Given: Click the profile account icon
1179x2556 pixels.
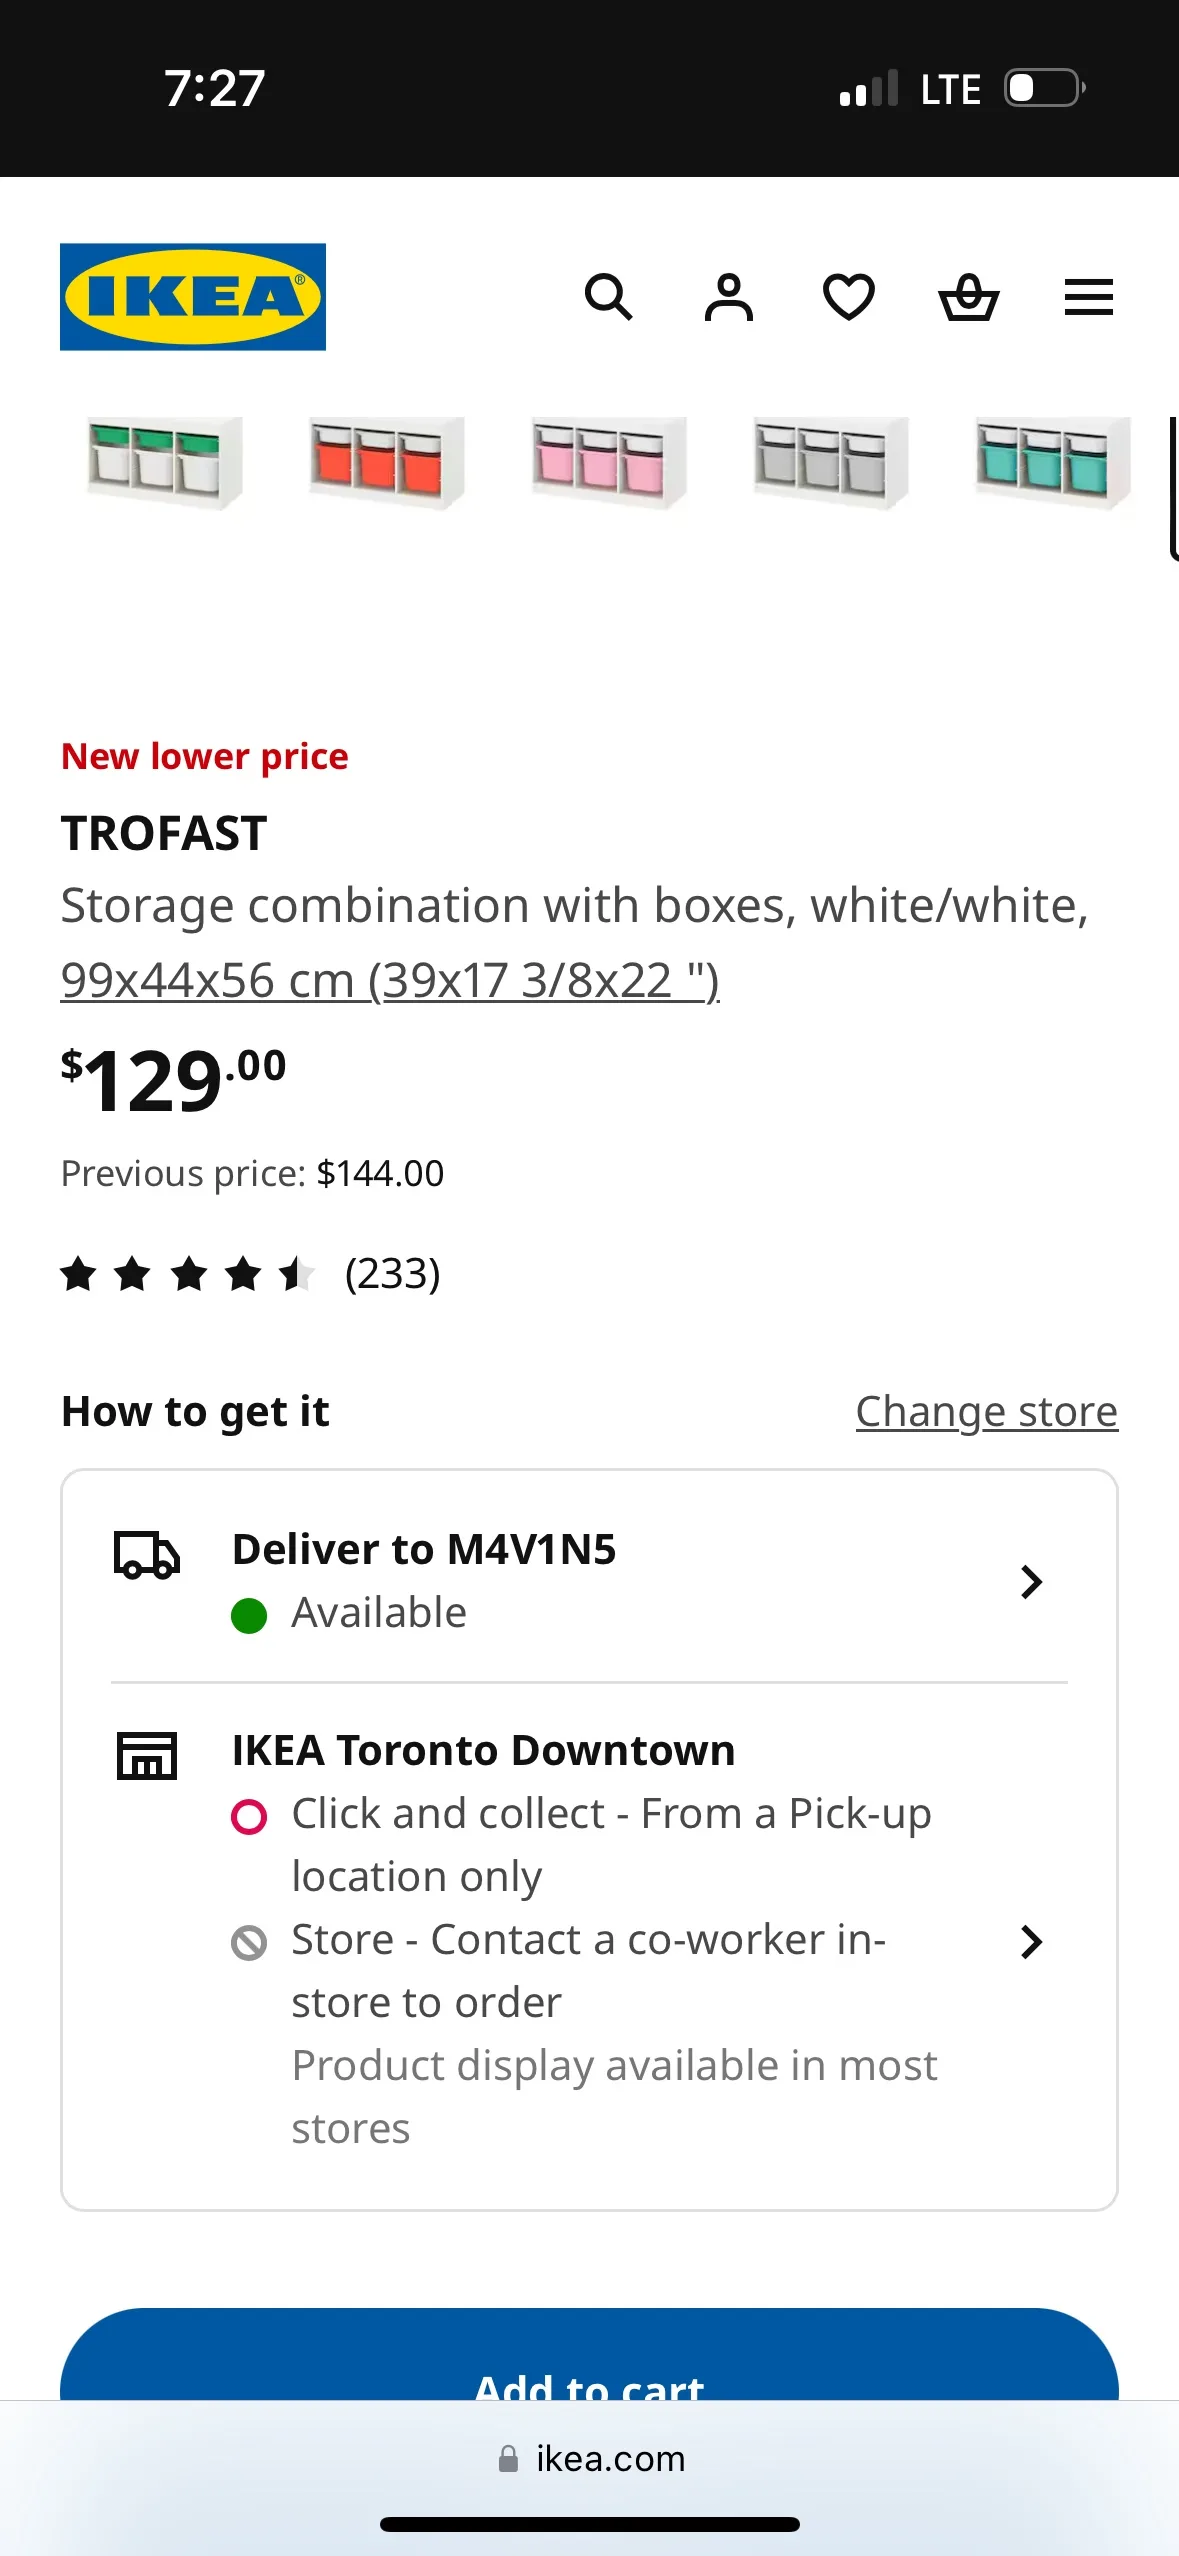Looking at the screenshot, I should [x=728, y=296].
